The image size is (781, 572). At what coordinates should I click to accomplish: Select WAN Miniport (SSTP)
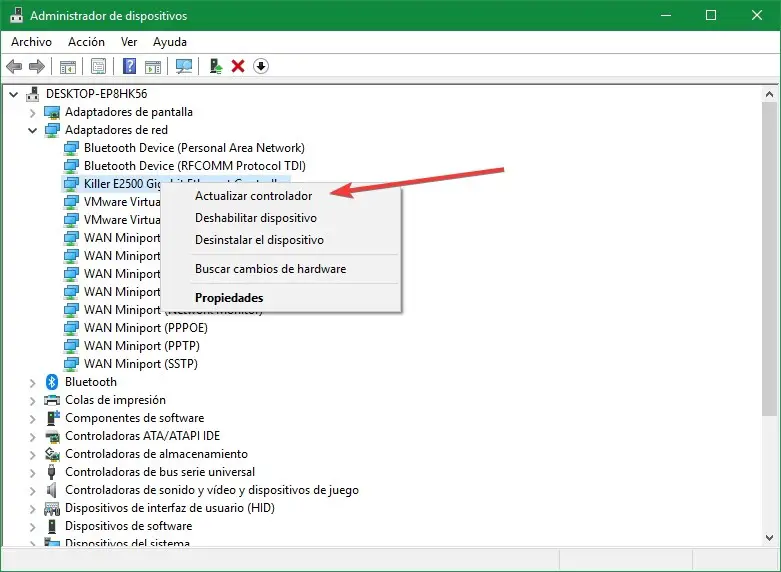click(140, 364)
